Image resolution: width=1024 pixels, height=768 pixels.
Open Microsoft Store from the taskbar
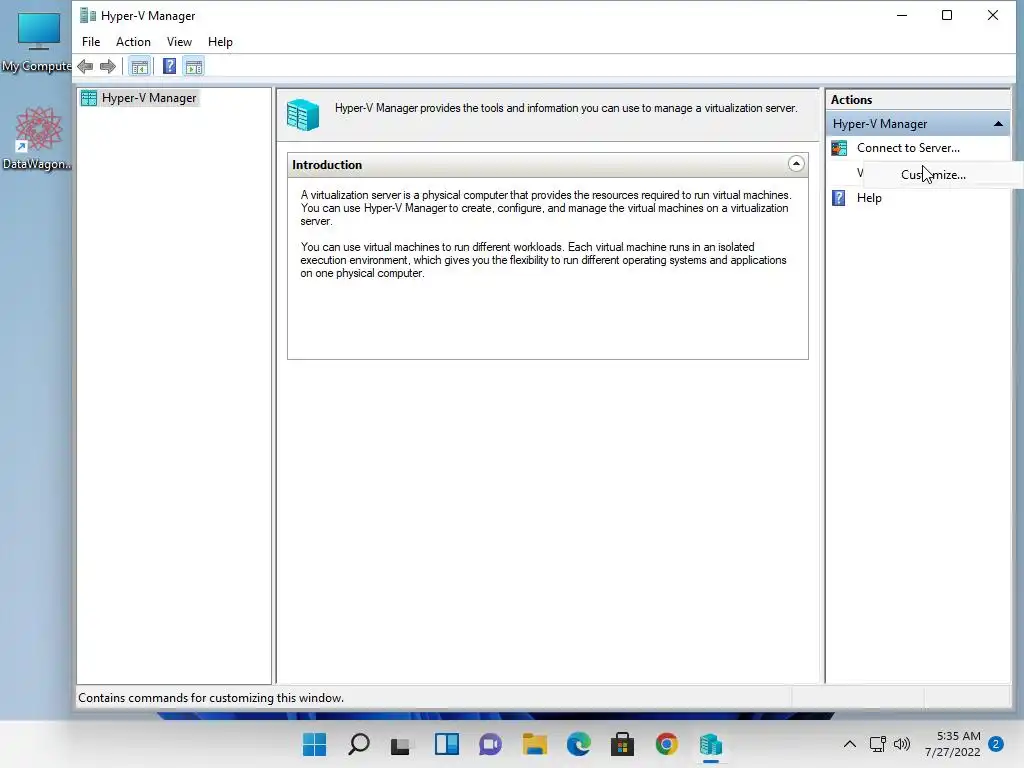click(x=622, y=744)
